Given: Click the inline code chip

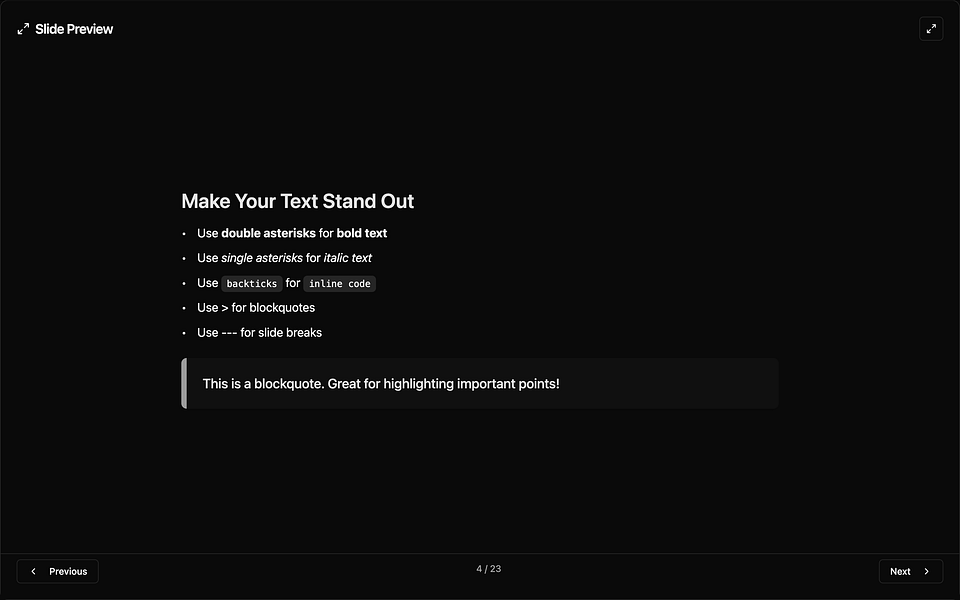Looking at the screenshot, I should 339,283.
